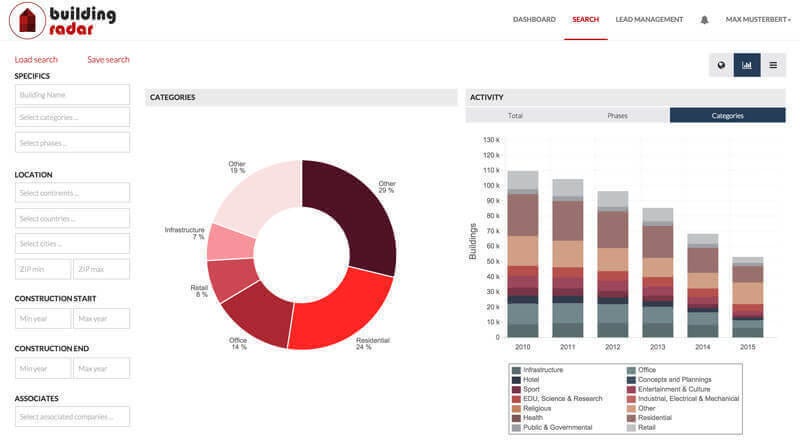Click Construction End Min year field

click(43, 369)
